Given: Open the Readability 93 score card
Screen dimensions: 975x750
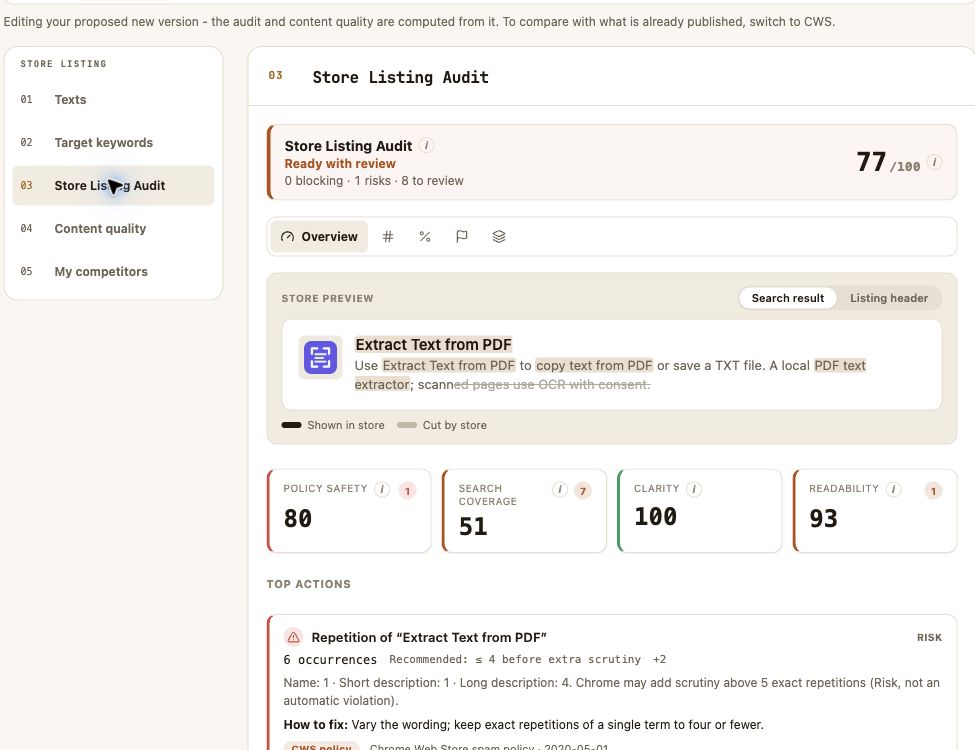Looking at the screenshot, I should click(x=875, y=511).
